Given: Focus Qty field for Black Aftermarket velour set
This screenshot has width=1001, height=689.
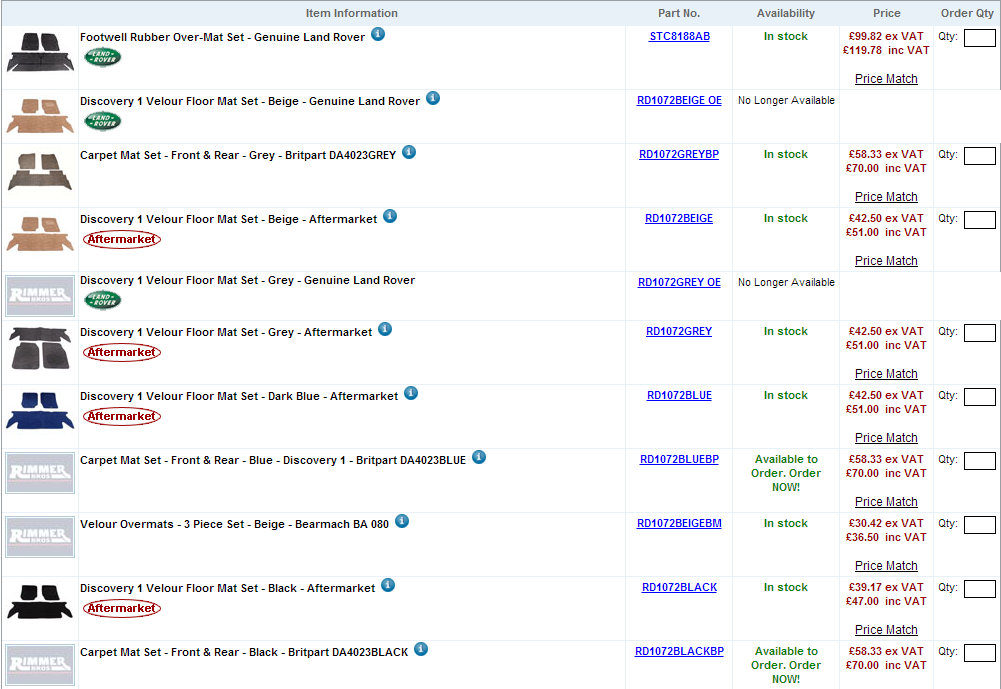Looking at the screenshot, I should tap(979, 589).
